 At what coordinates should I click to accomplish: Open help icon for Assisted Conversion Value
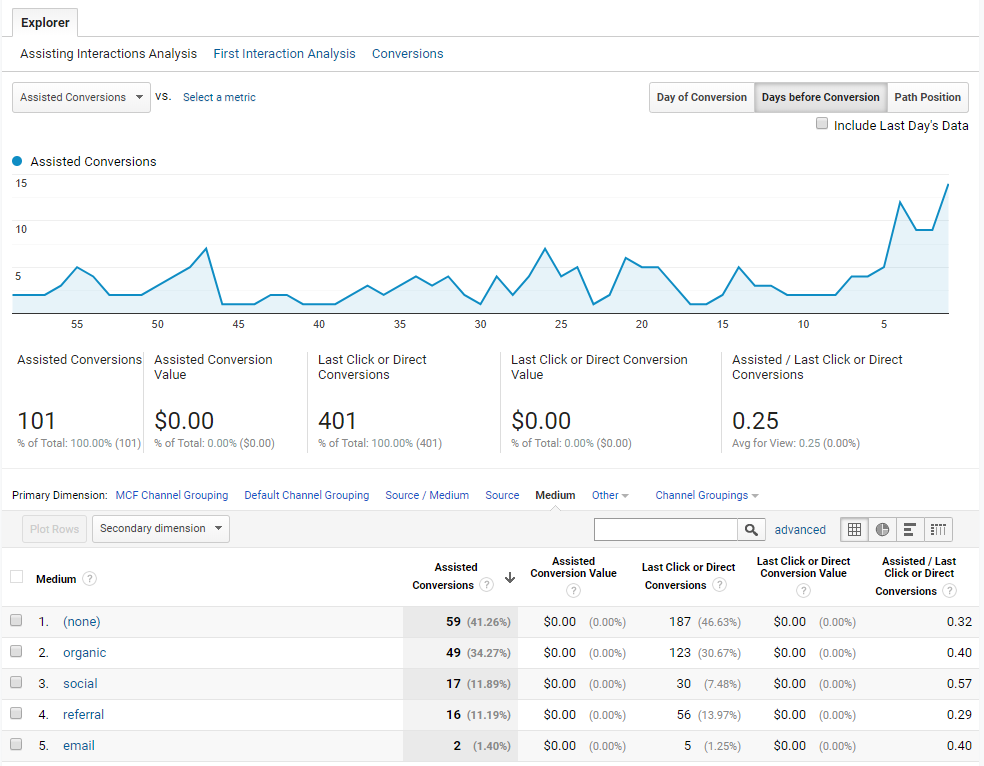(x=573, y=590)
